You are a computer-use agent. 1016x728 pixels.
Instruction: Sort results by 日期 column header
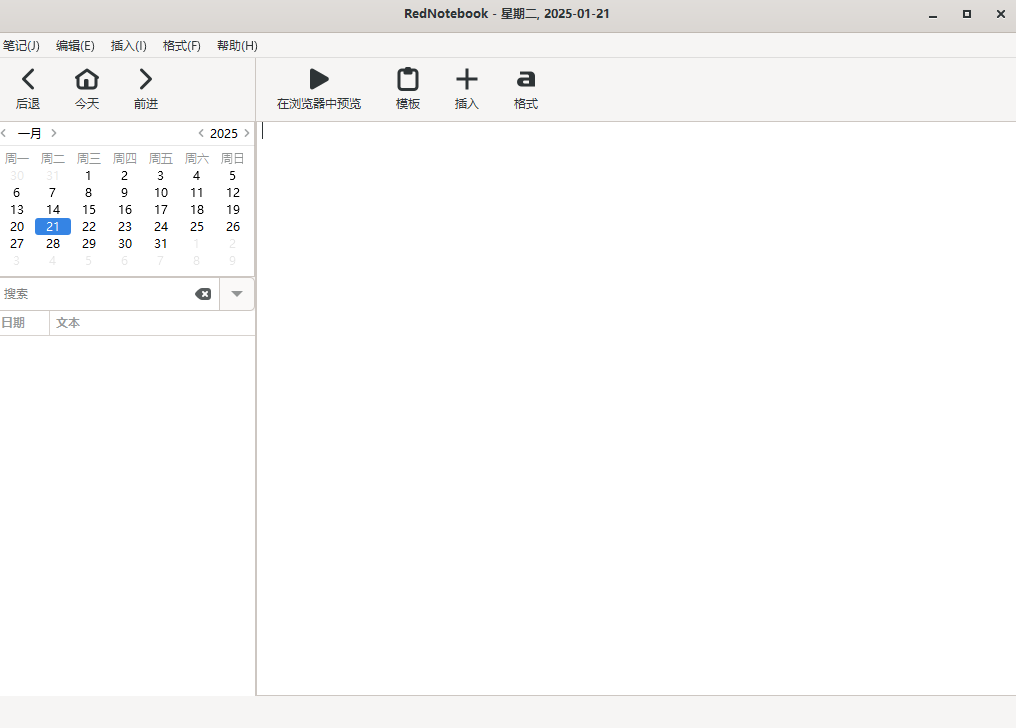pyautogui.click(x=14, y=323)
